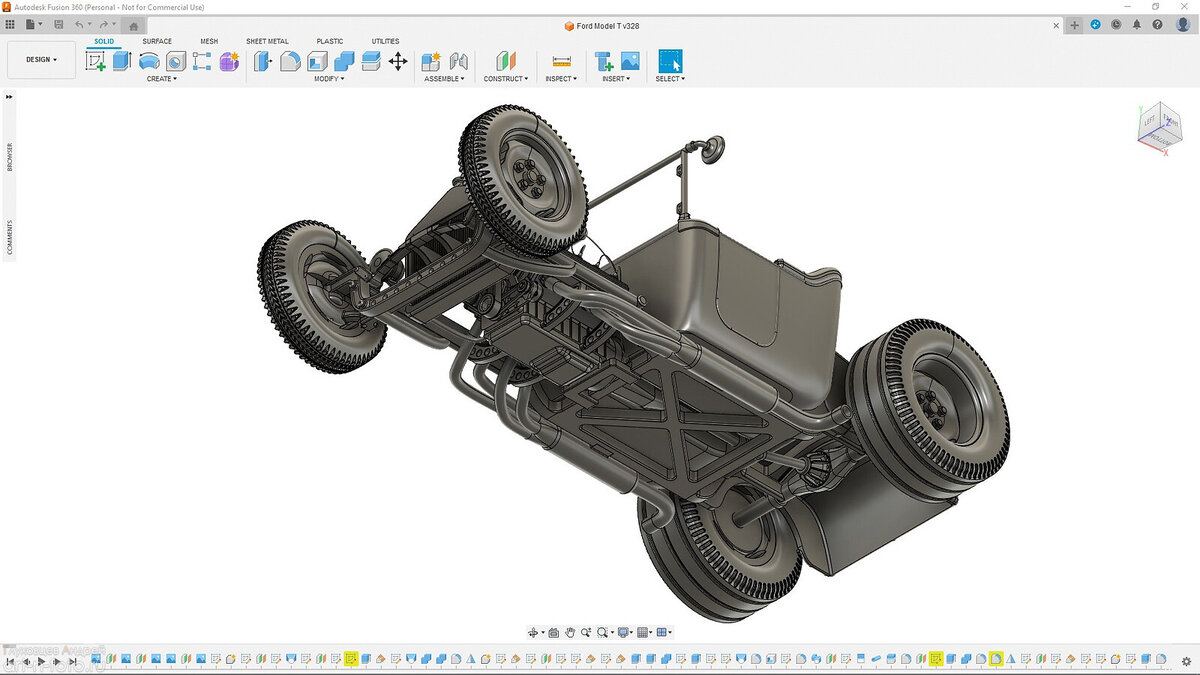Select the Offset Plane construct tool
Image resolution: width=1200 pixels, height=675 pixels.
[x=506, y=61]
